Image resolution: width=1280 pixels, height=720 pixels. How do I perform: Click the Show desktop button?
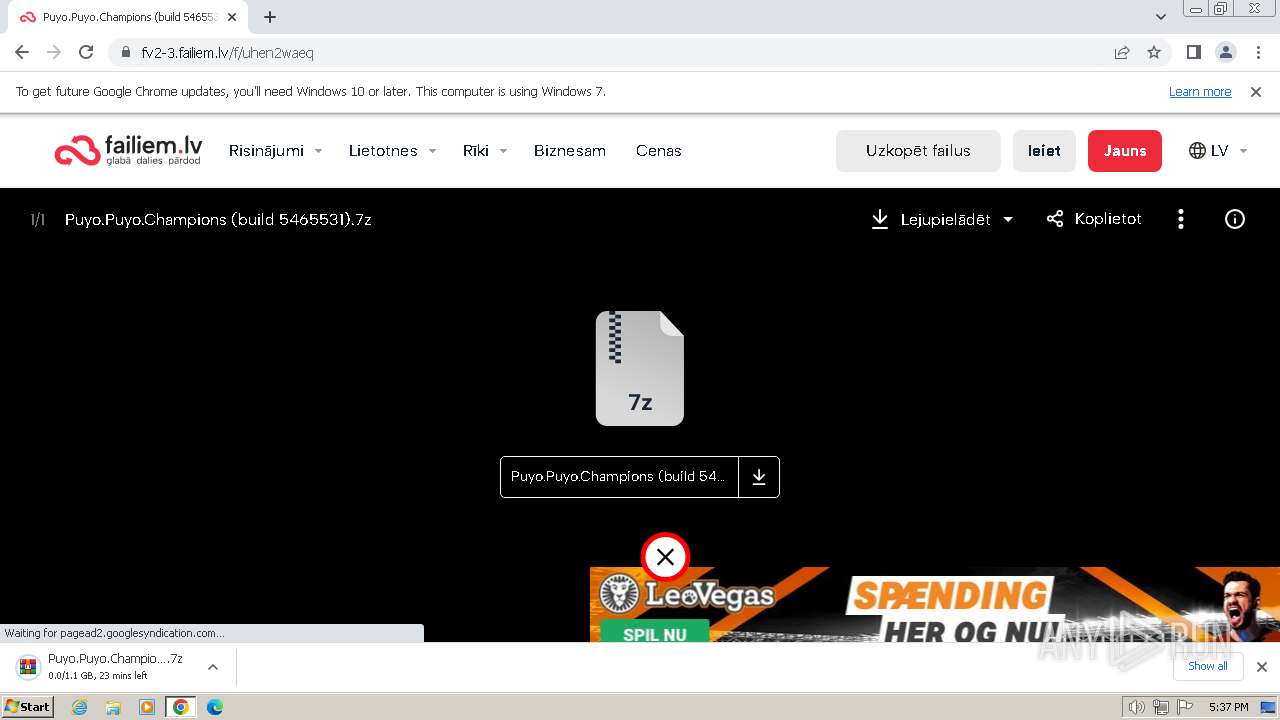tap(1269, 707)
